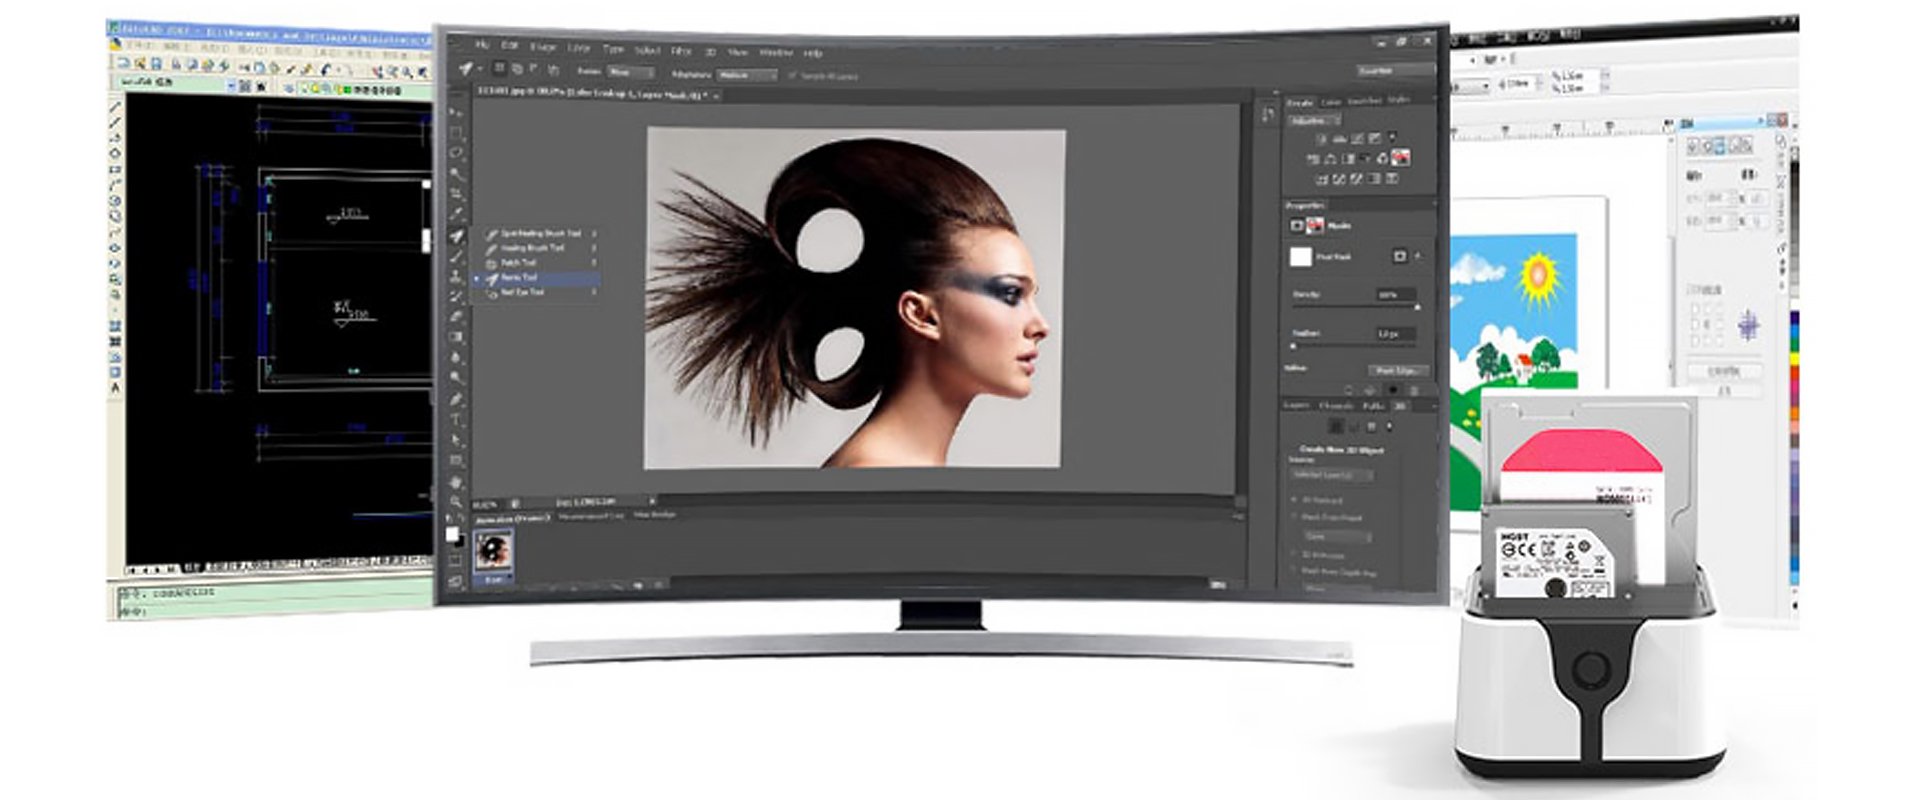Viewport: 1920px width, 800px height.
Task: Select the Lasso tool in the toolbar
Action: pyautogui.click(x=457, y=153)
